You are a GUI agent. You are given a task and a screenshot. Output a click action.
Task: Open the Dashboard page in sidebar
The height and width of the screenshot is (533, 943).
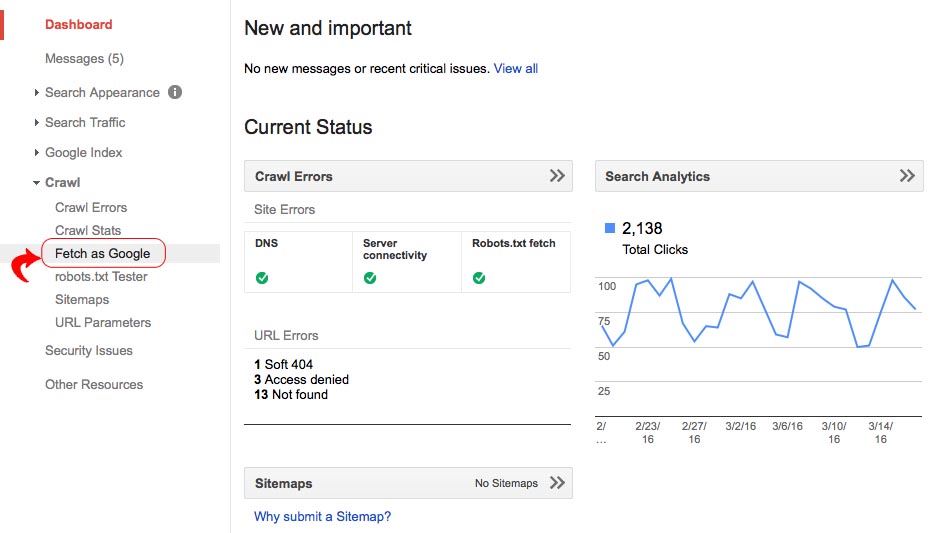point(79,24)
